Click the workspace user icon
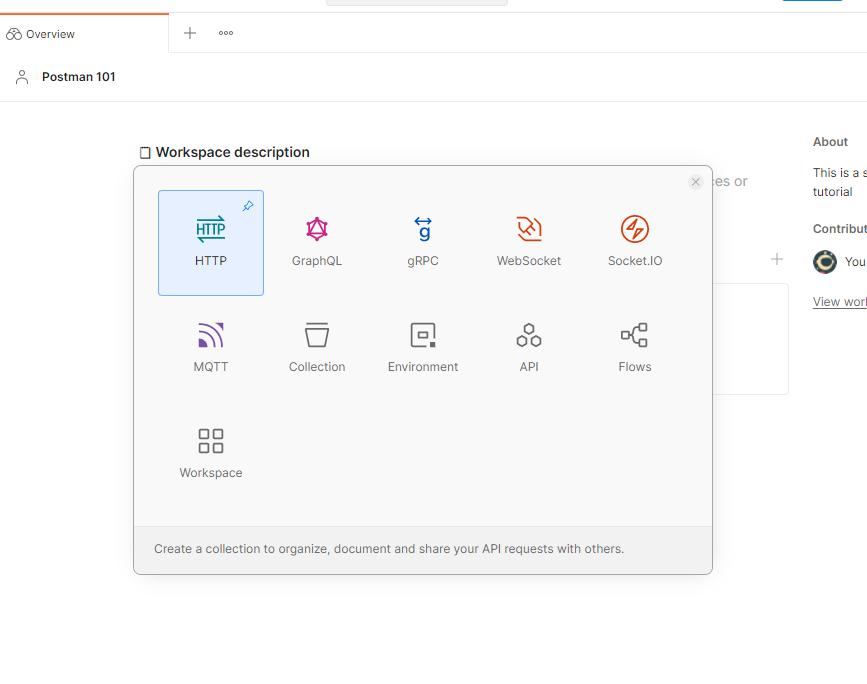867x684 pixels. [22, 77]
